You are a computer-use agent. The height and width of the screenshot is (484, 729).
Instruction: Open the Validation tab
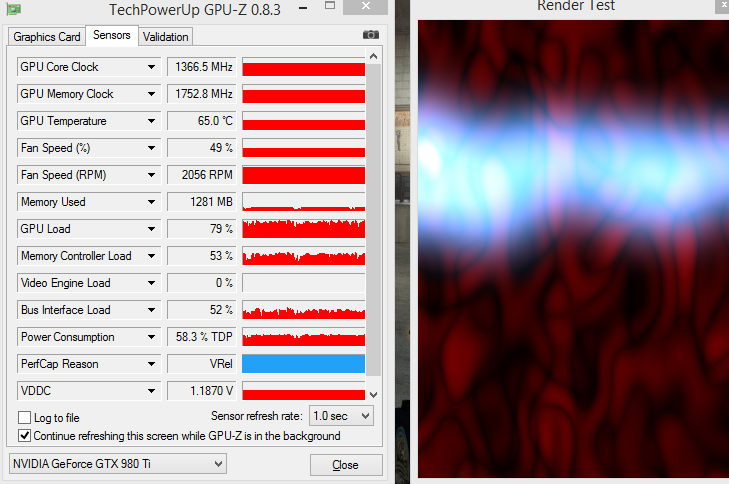coord(166,37)
